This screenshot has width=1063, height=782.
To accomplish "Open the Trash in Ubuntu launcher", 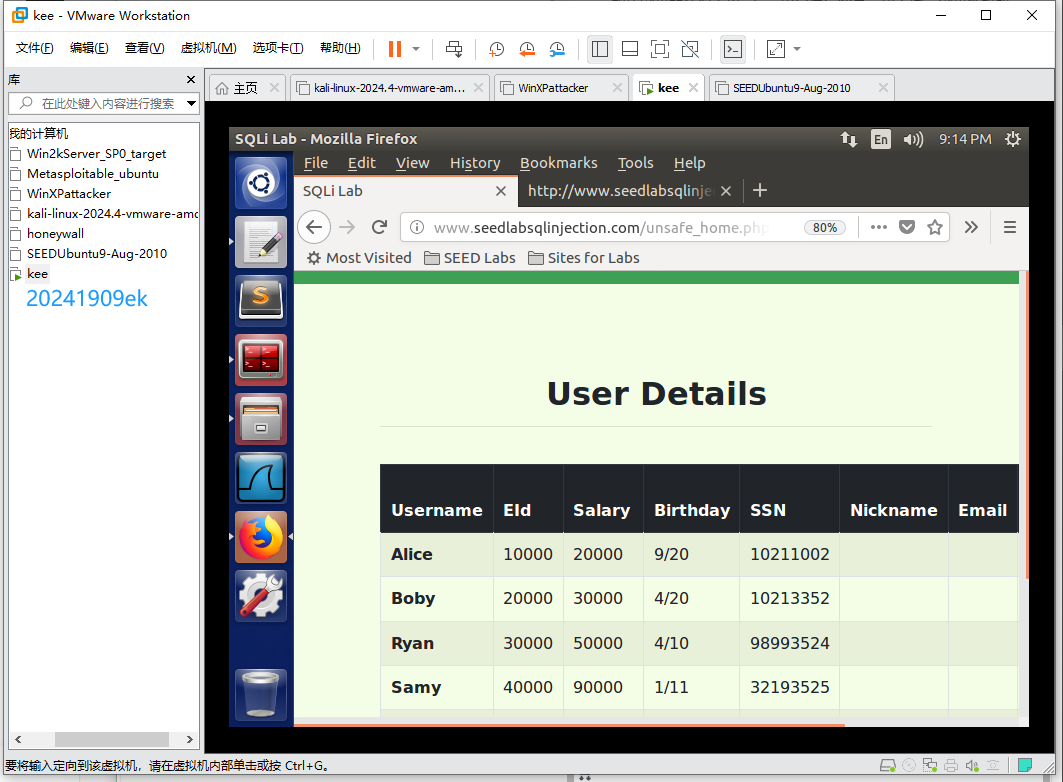I will [x=261, y=695].
